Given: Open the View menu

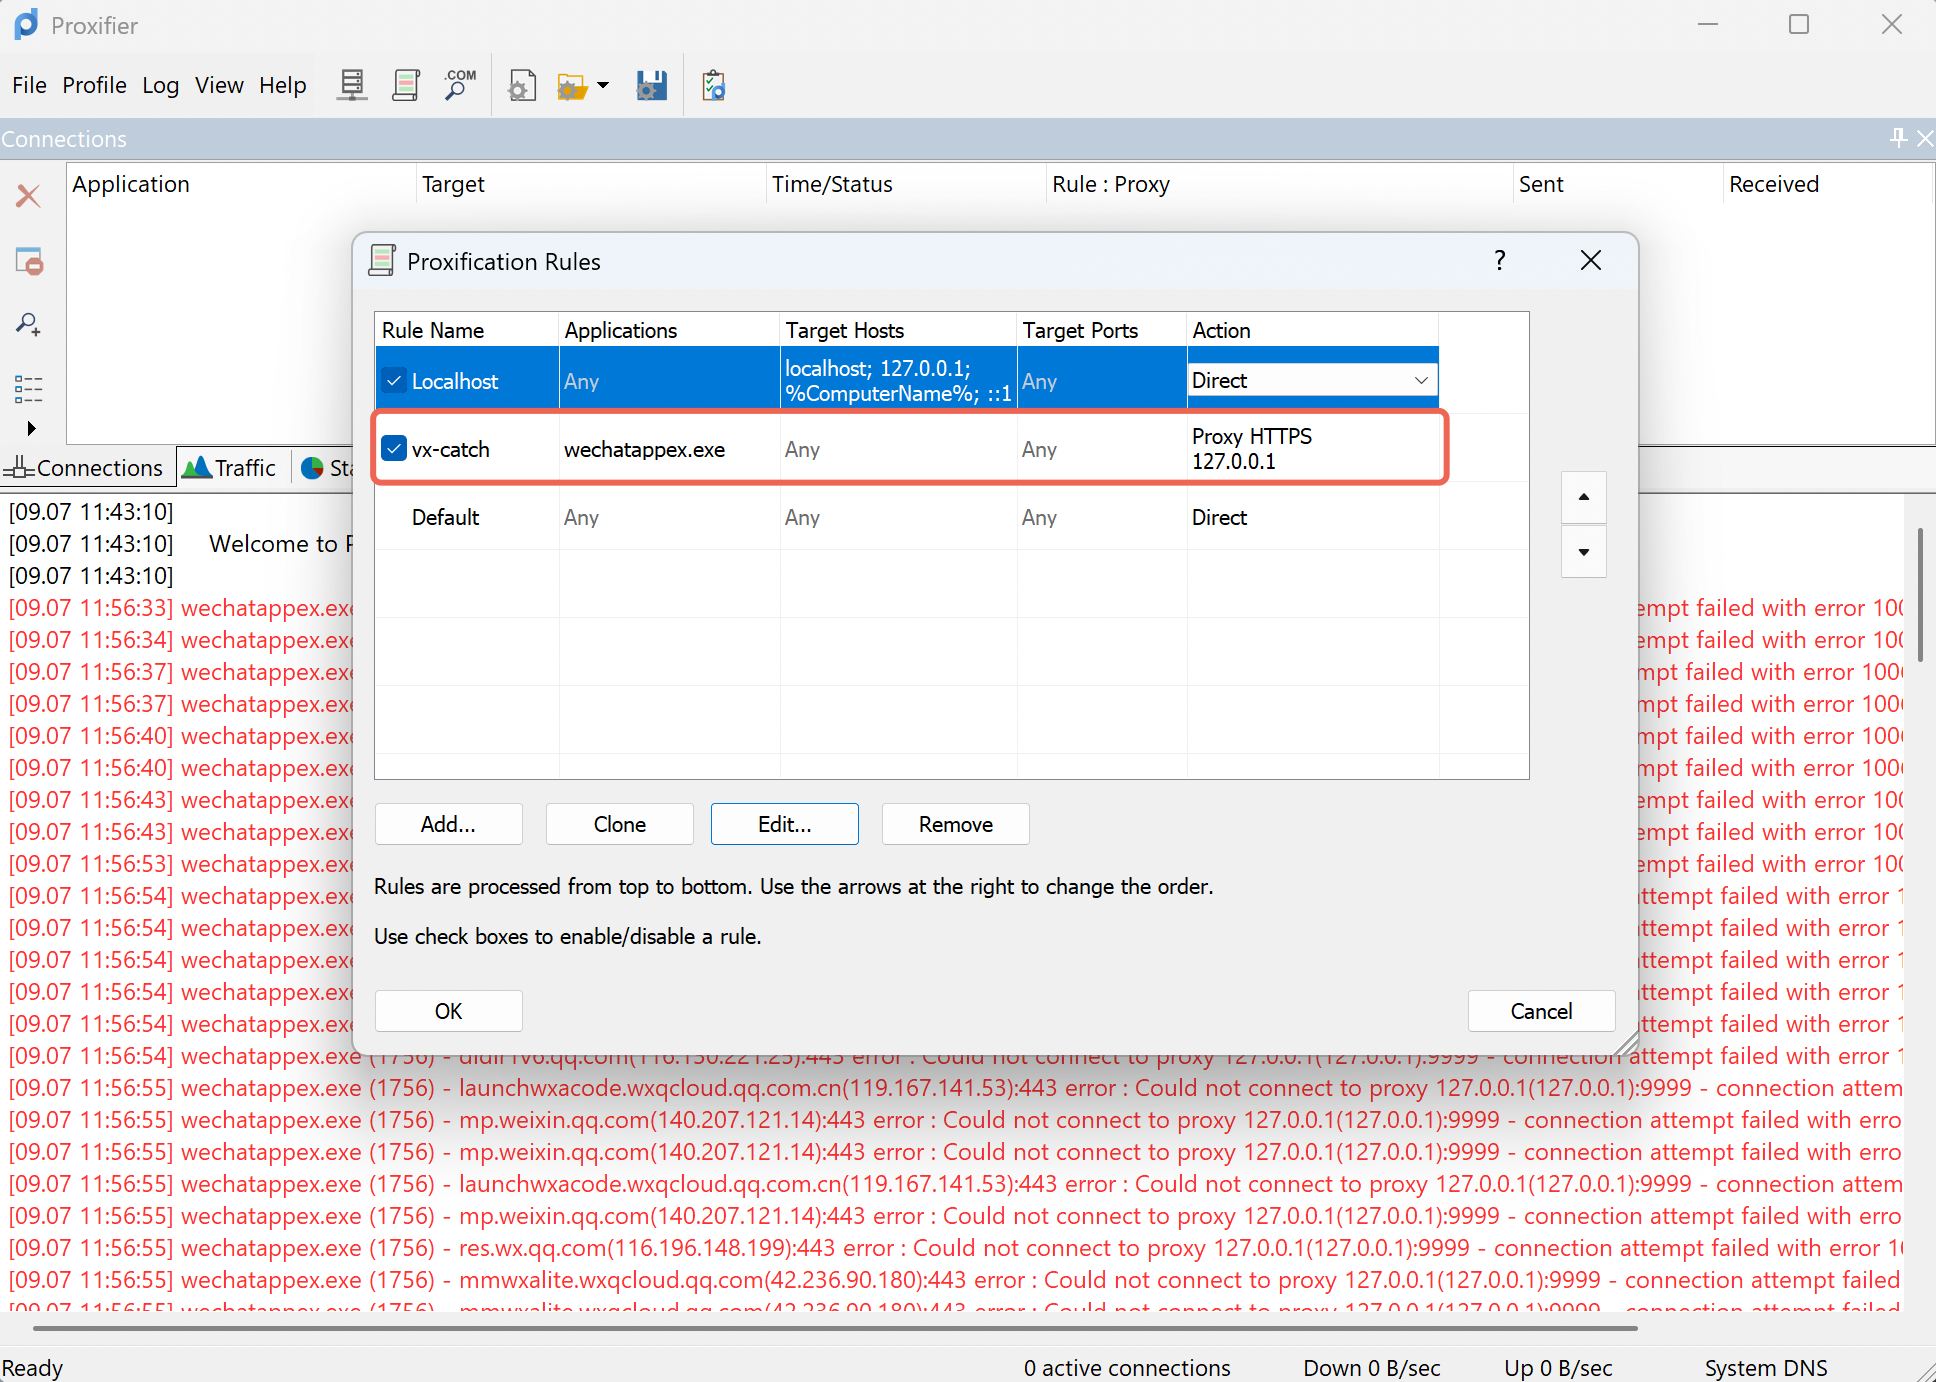Looking at the screenshot, I should (219, 86).
